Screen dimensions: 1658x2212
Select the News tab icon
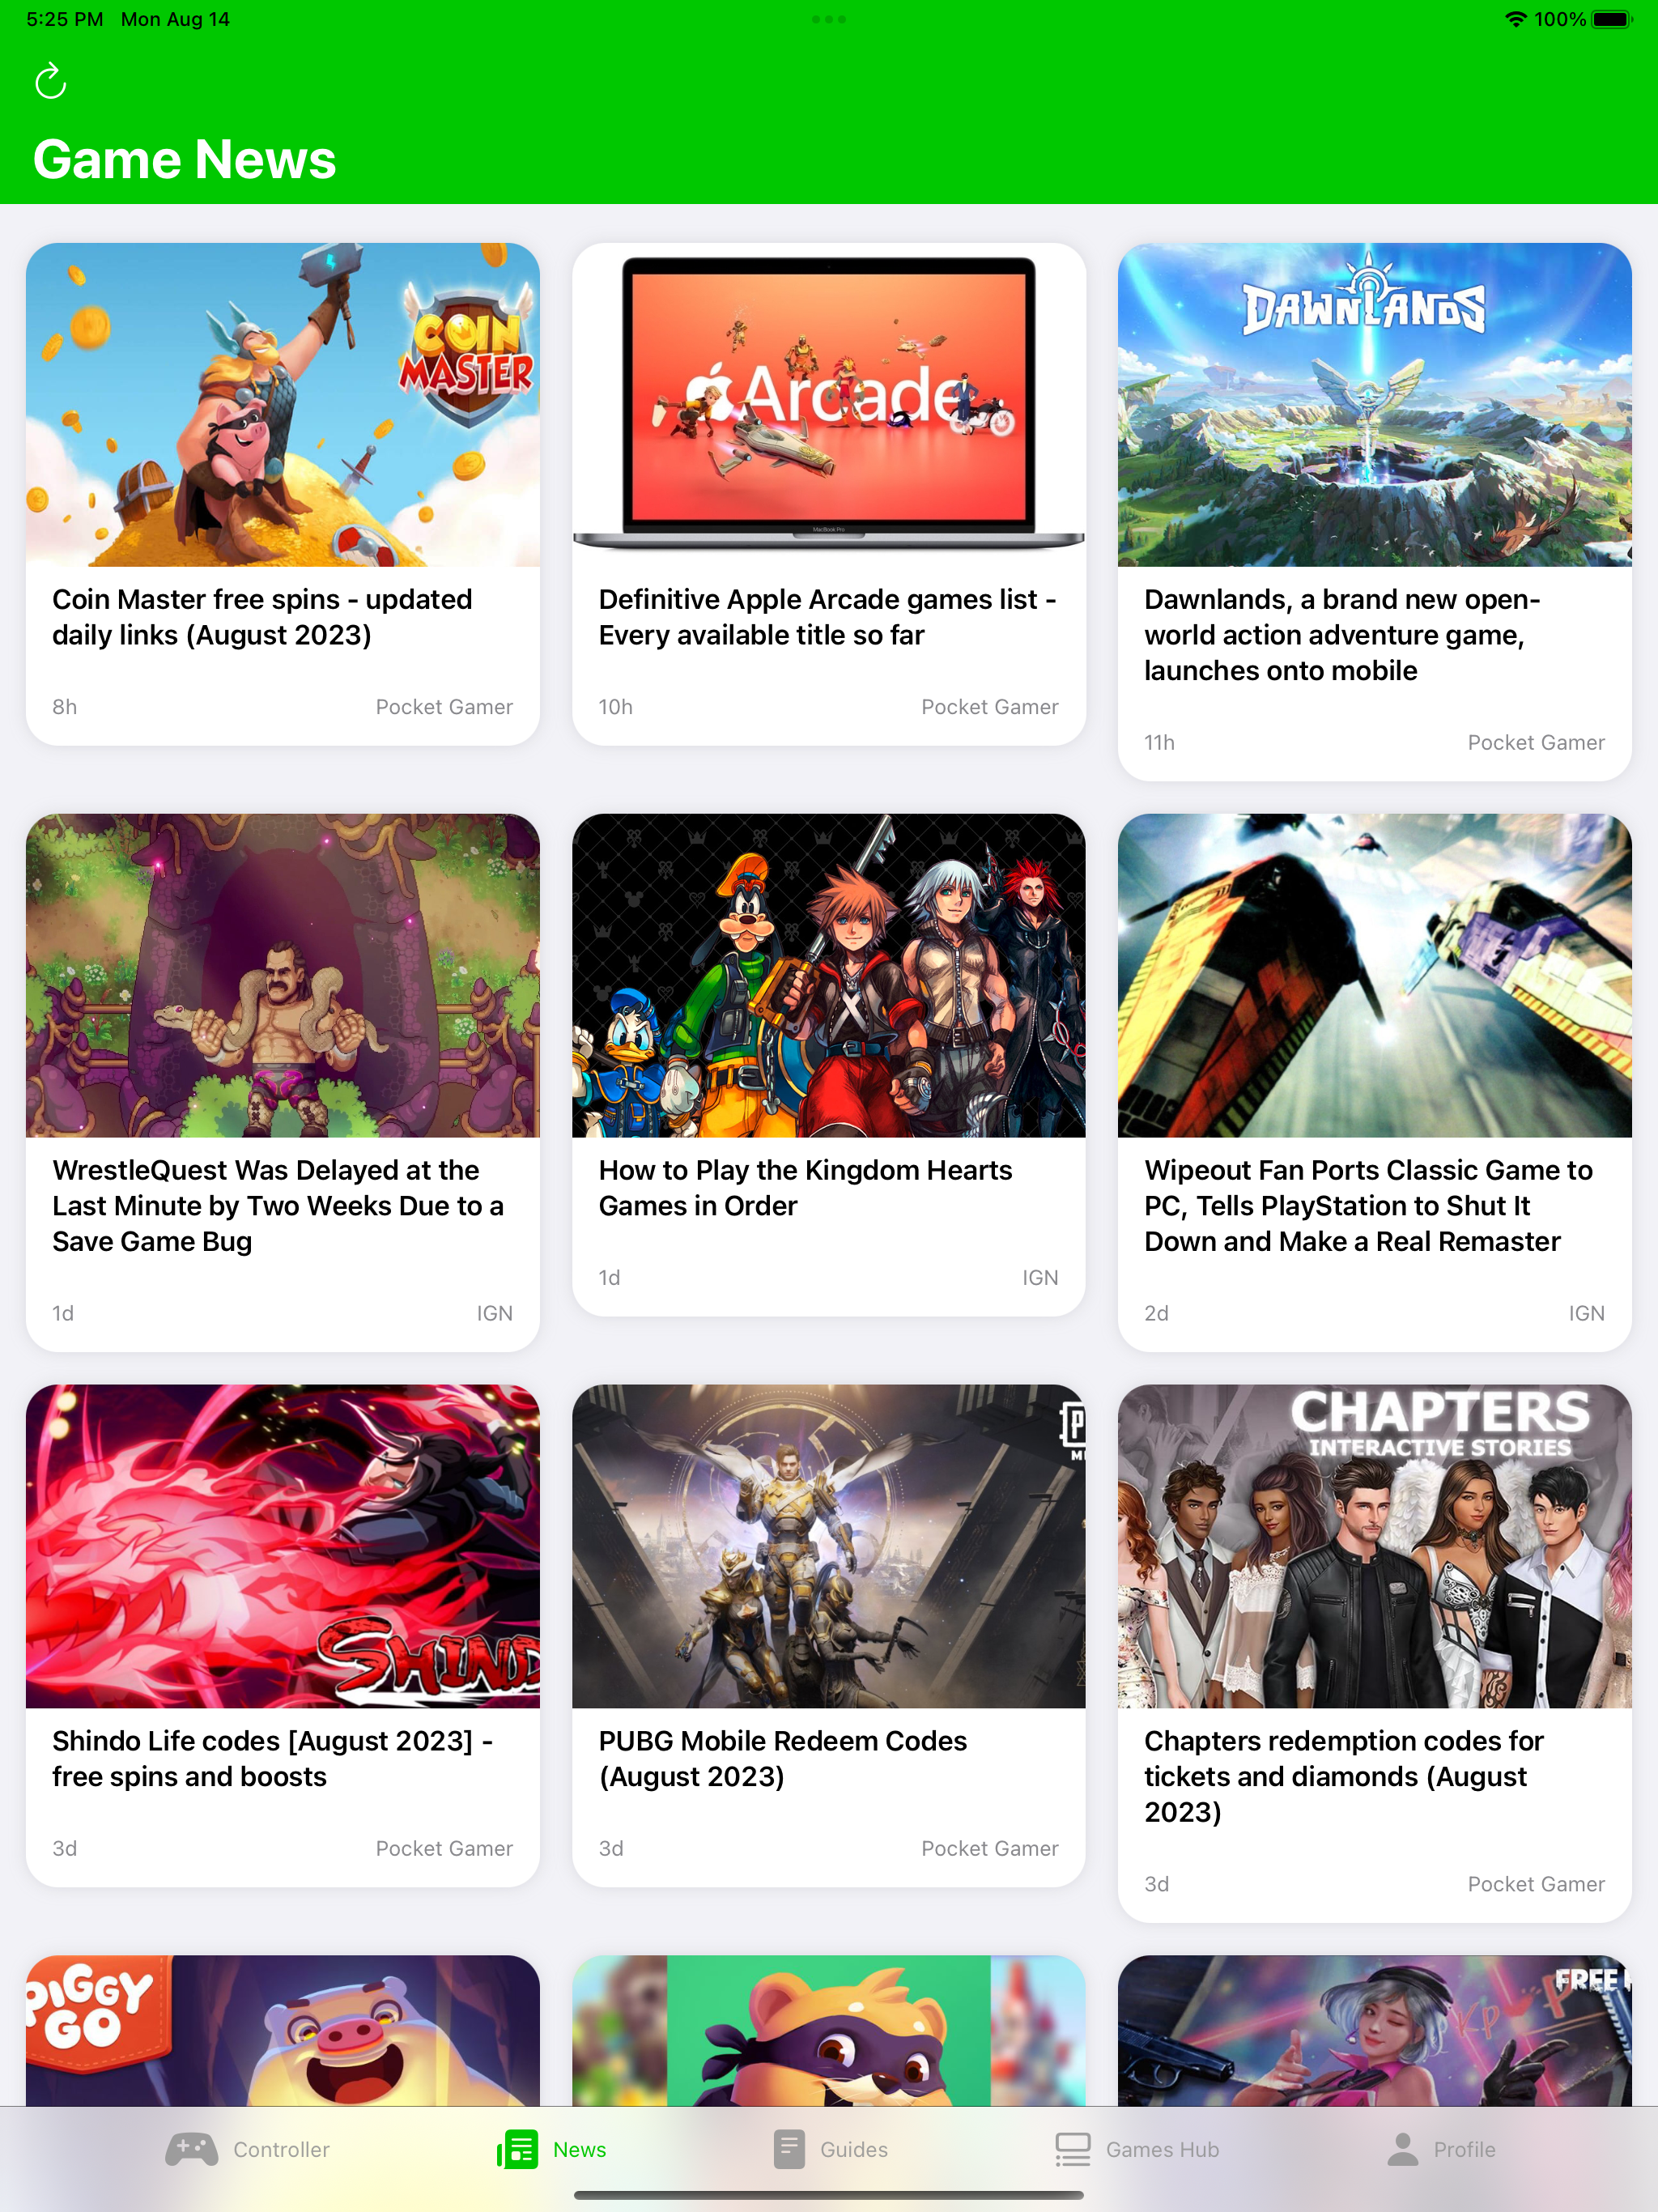point(518,2149)
